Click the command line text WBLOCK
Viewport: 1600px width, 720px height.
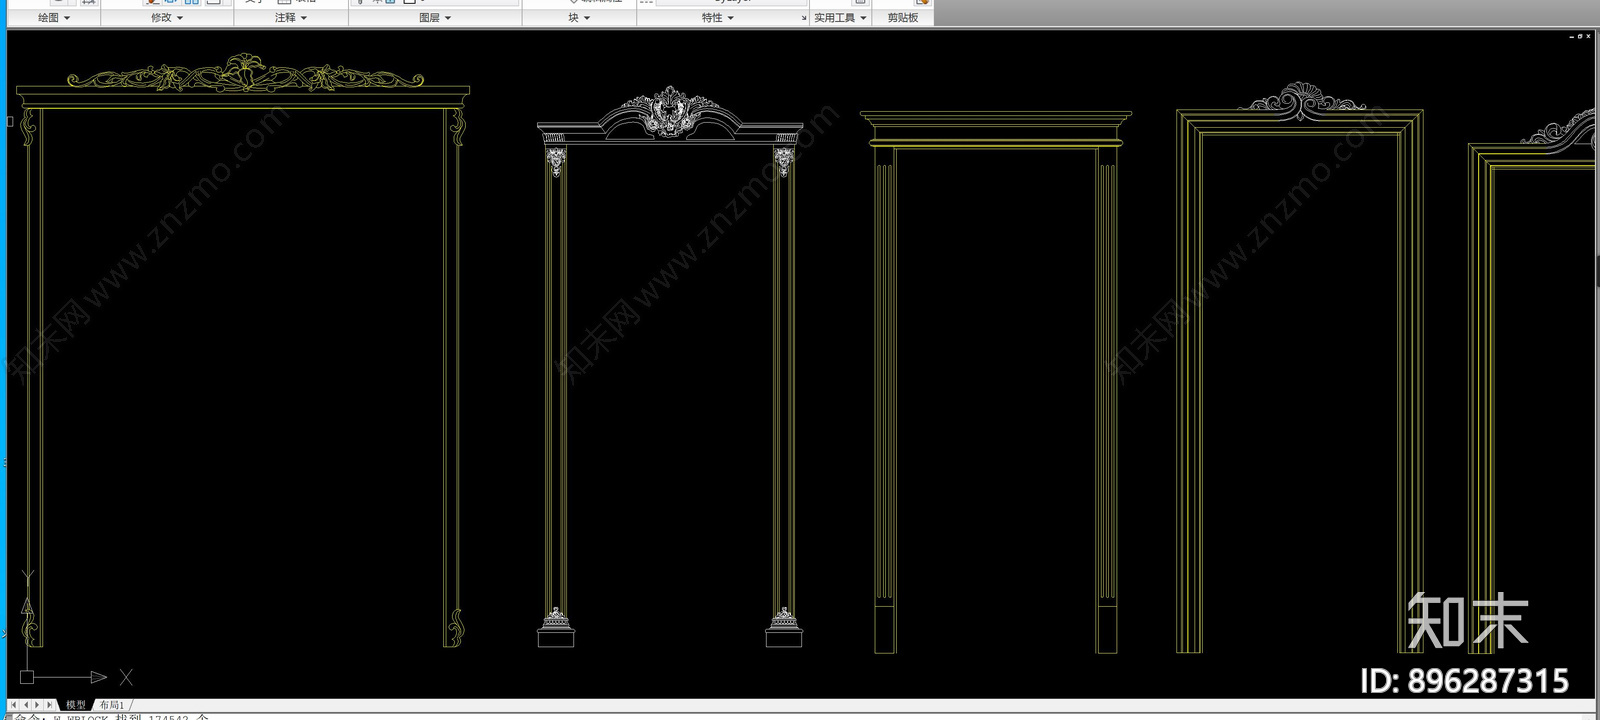(87, 717)
